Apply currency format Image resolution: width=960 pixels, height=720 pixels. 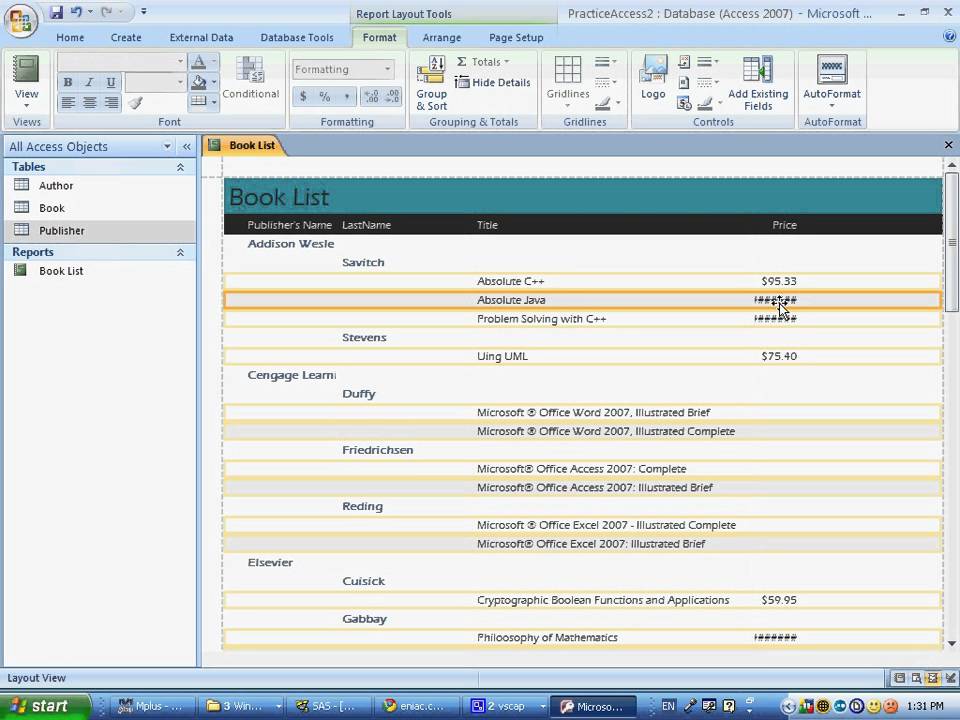[x=303, y=96]
